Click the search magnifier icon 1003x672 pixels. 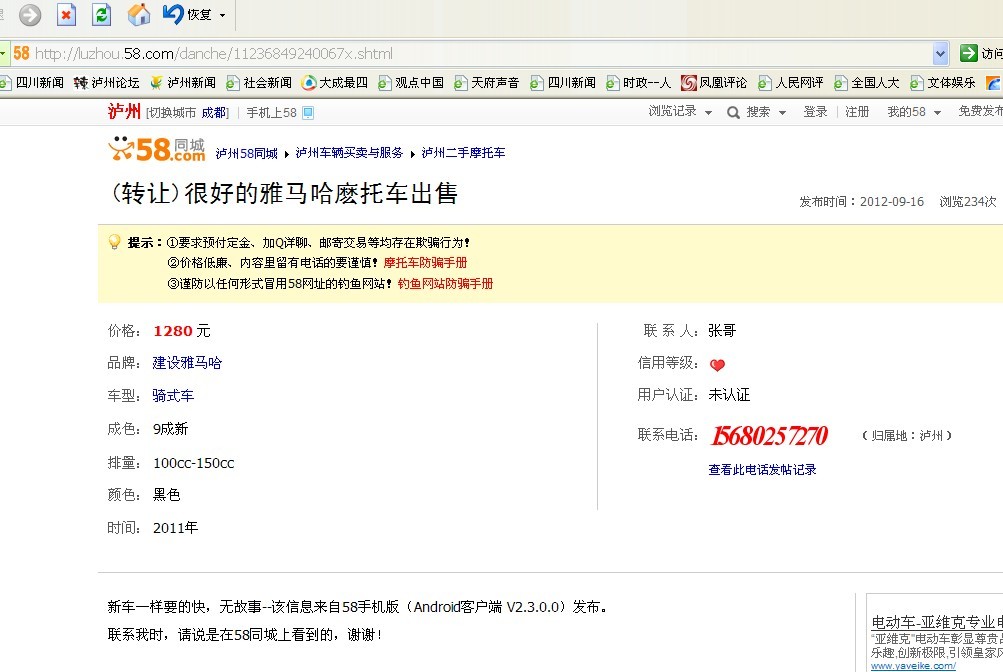click(x=733, y=113)
